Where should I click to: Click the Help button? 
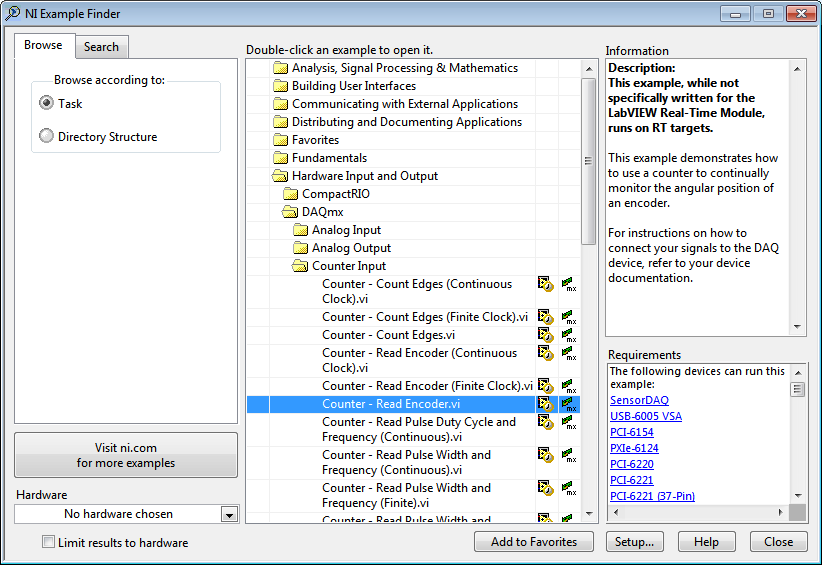706,541
